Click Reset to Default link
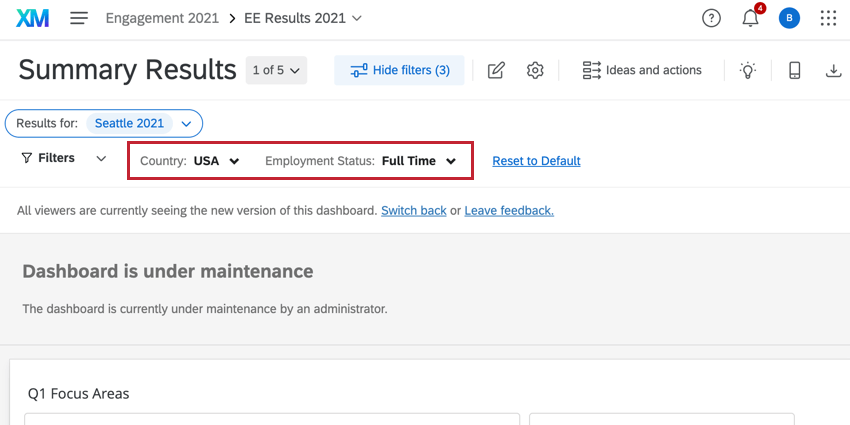The width and height of the screenshot is (850, 425). pos(536,161)
